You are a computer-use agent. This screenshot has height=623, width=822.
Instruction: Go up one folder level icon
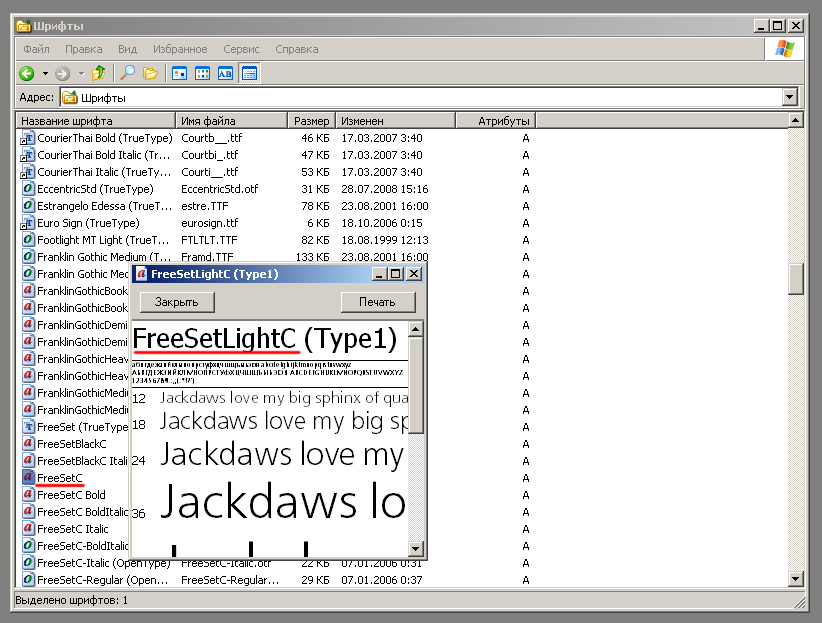tap(99, 73)
